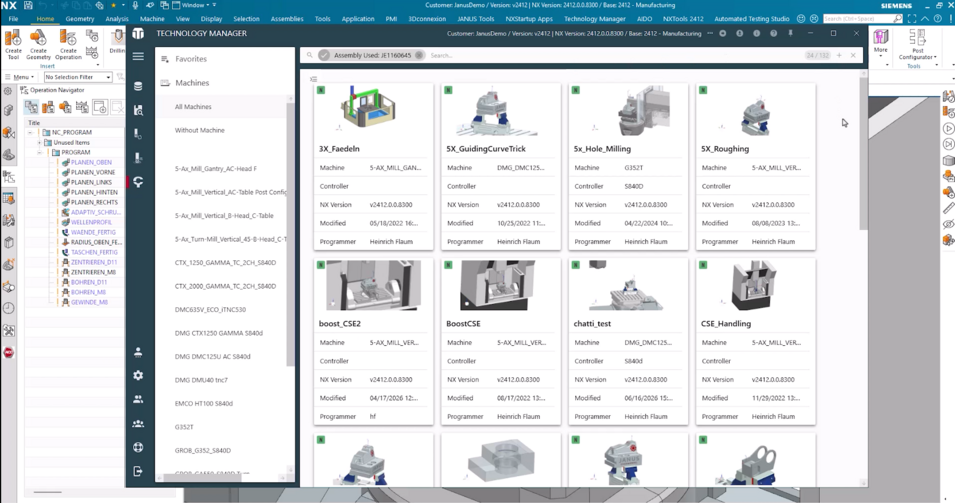Click the help question mark in Technology Manager header
The width and height of the screenshot is (955, 503).
(x=774, y=33)
